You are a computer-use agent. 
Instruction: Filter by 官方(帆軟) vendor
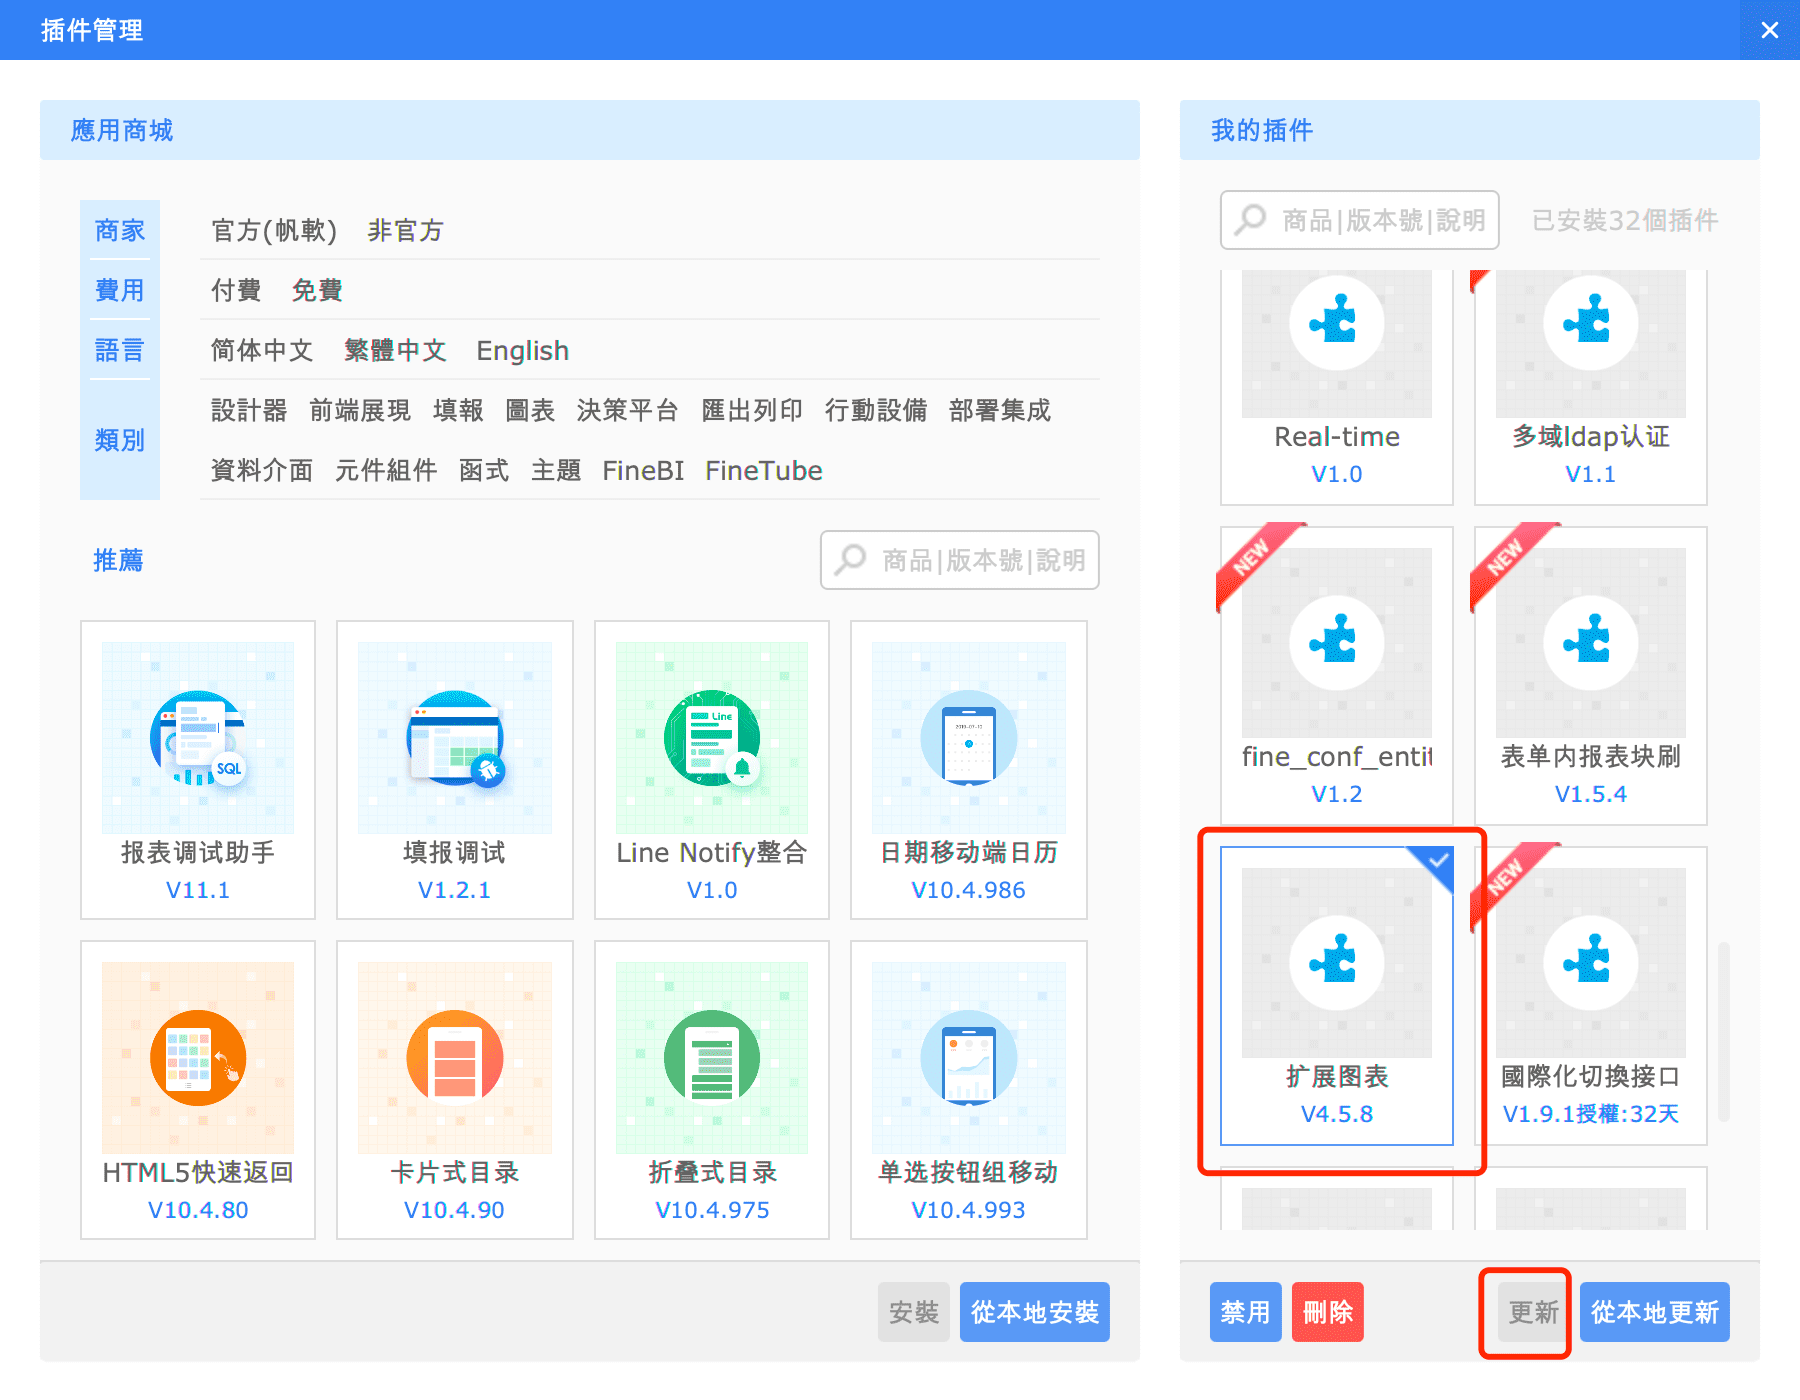[274, 231]
